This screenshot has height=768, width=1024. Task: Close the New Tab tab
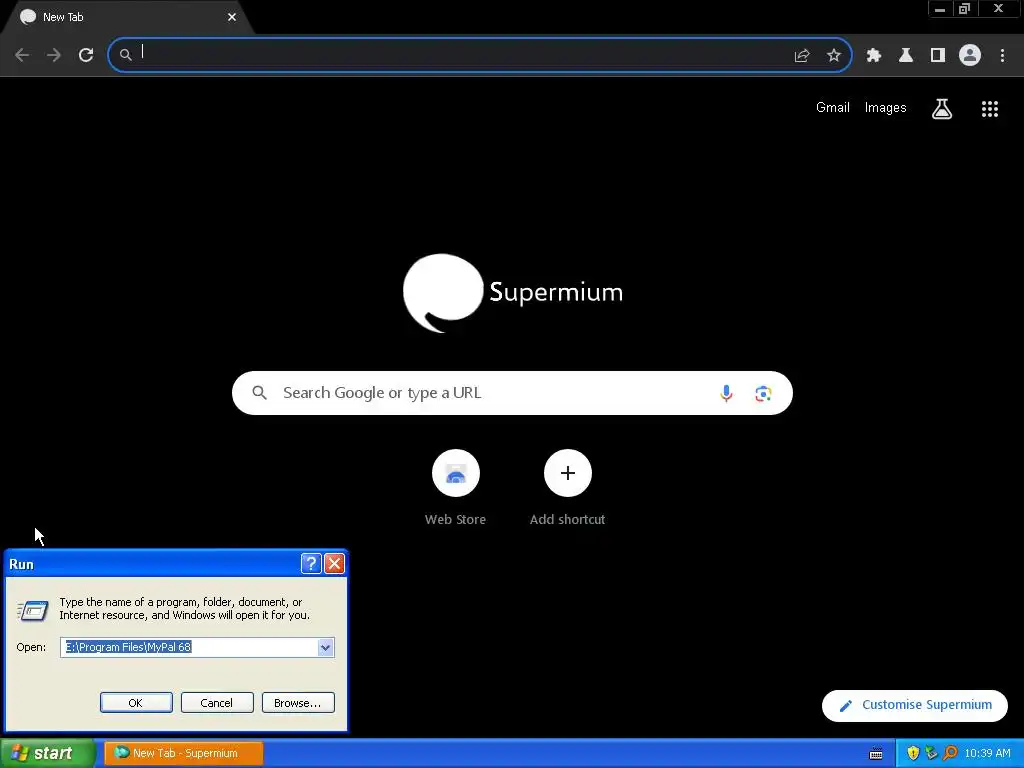tap(232, 17)
